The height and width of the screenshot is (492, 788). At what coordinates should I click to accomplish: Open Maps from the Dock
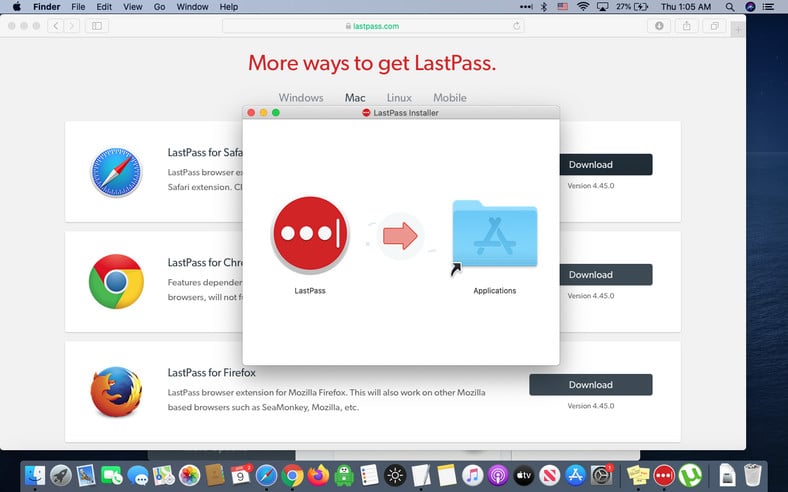pos(163,475)
